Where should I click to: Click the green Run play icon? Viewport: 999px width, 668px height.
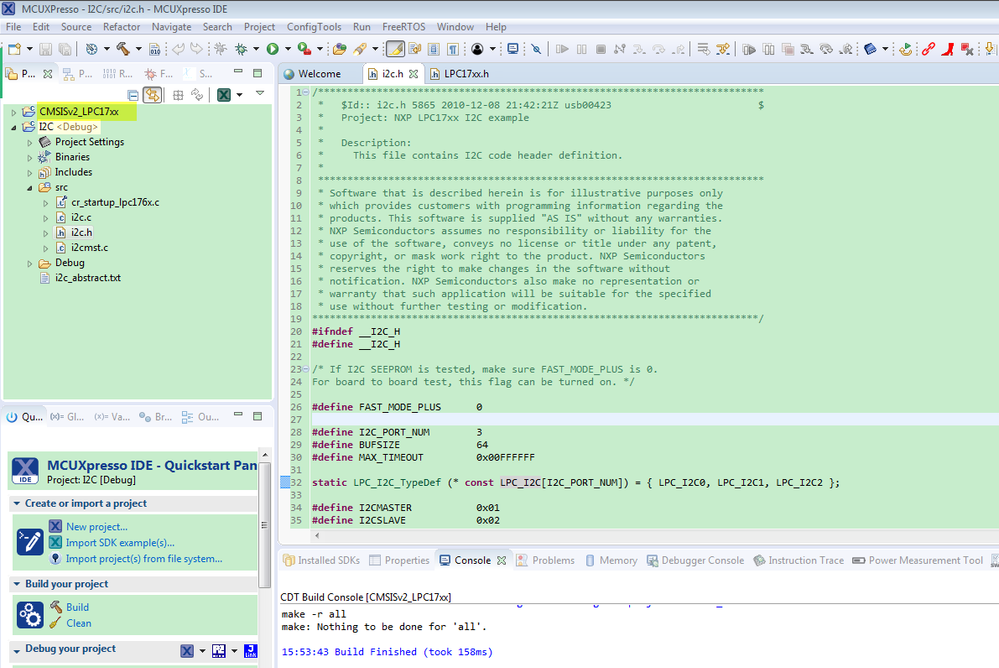pos(273,49)
